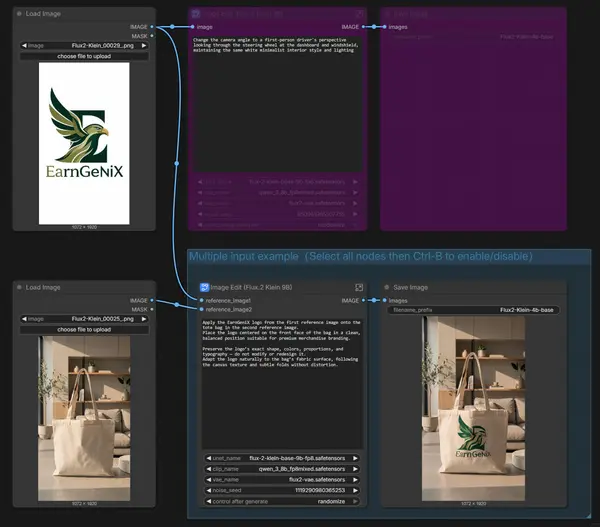The image size is (600, 527).
Task: Decrease noise_seed with its left arrow
Action: pos(209,490)
